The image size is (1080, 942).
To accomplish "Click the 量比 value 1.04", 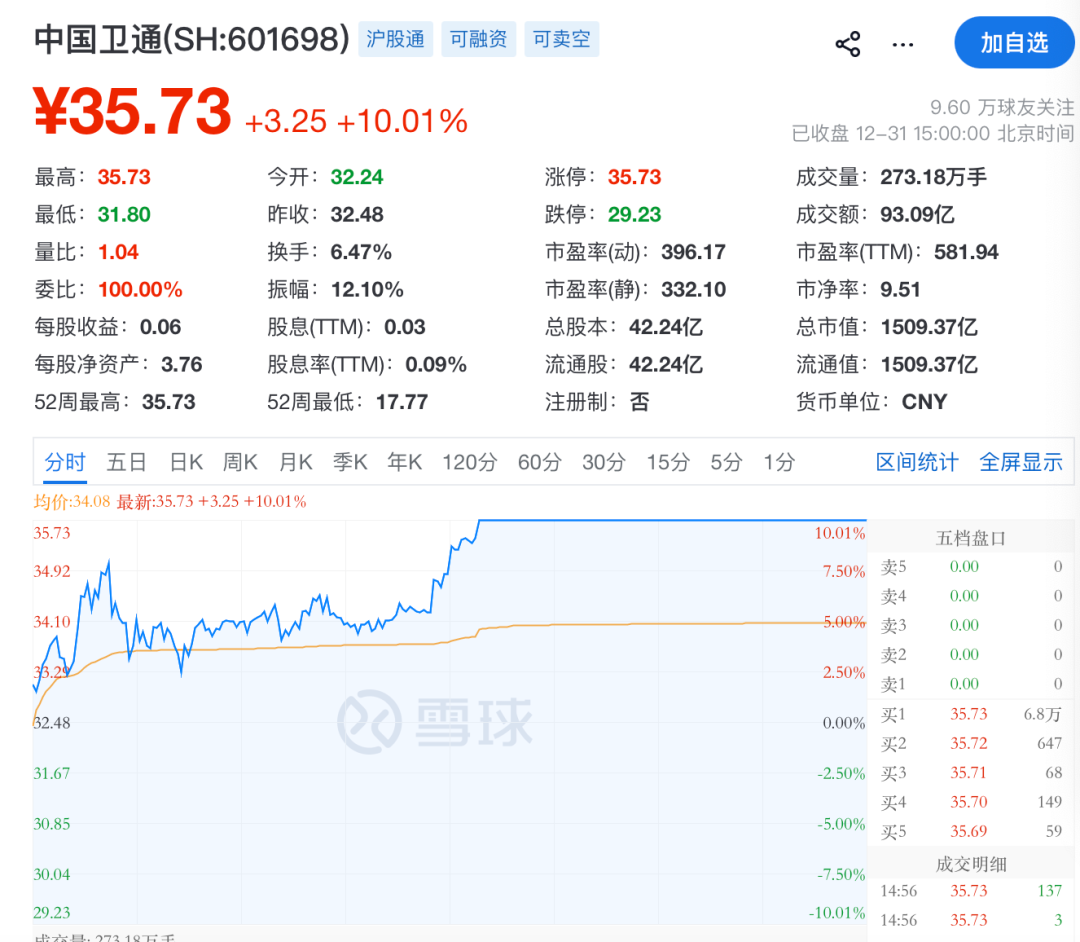I will pyautogui.click(x=118, y=252).
